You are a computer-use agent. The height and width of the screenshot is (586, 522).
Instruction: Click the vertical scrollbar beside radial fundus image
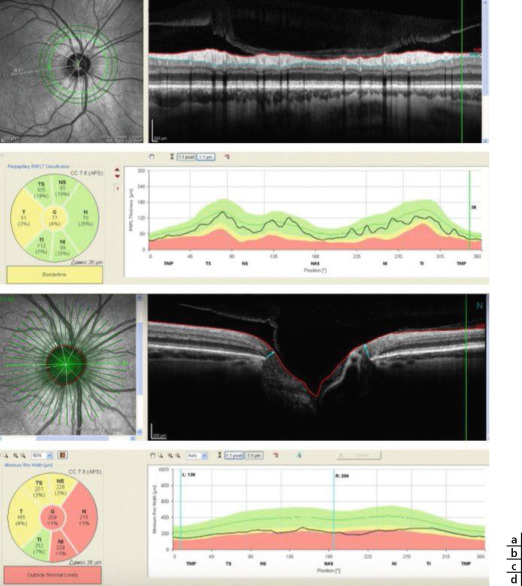pos(140,364)
